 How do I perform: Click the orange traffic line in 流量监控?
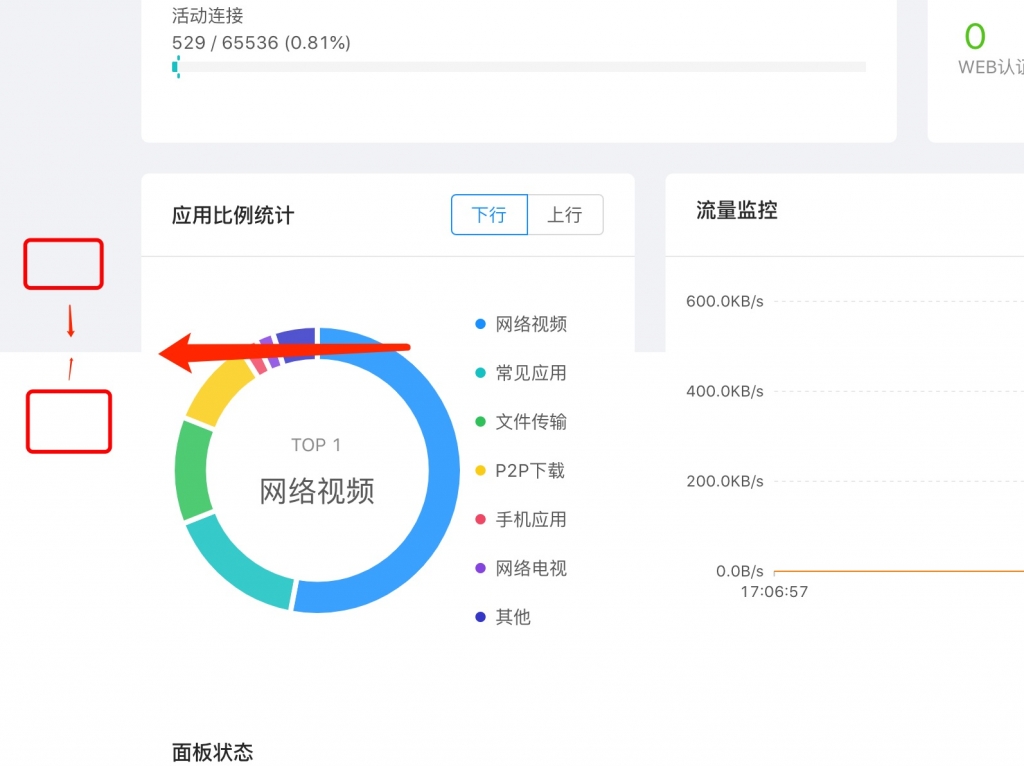[900, 571]
